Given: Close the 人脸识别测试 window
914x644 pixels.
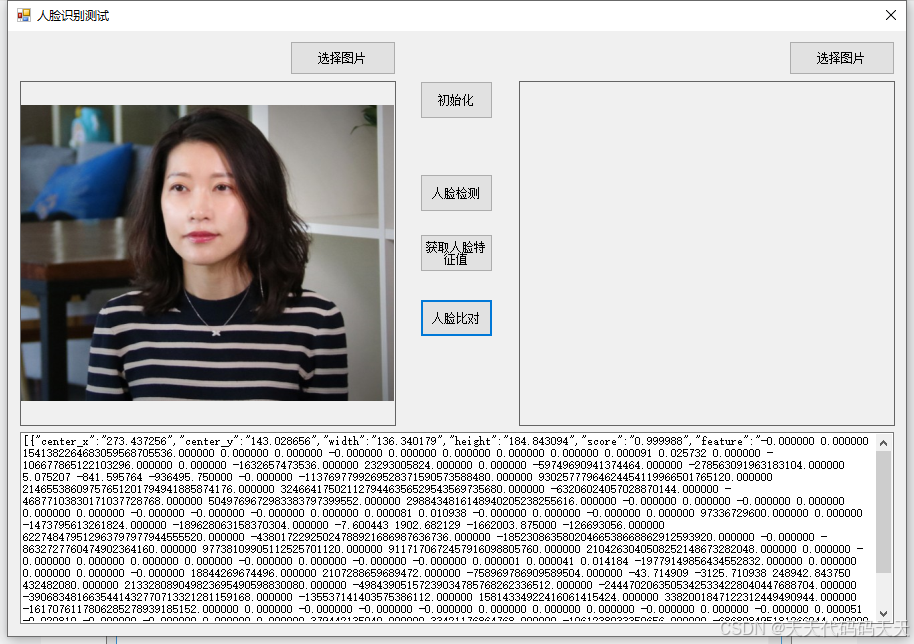Looking at the screenshot, I should [x=891, y=15].
